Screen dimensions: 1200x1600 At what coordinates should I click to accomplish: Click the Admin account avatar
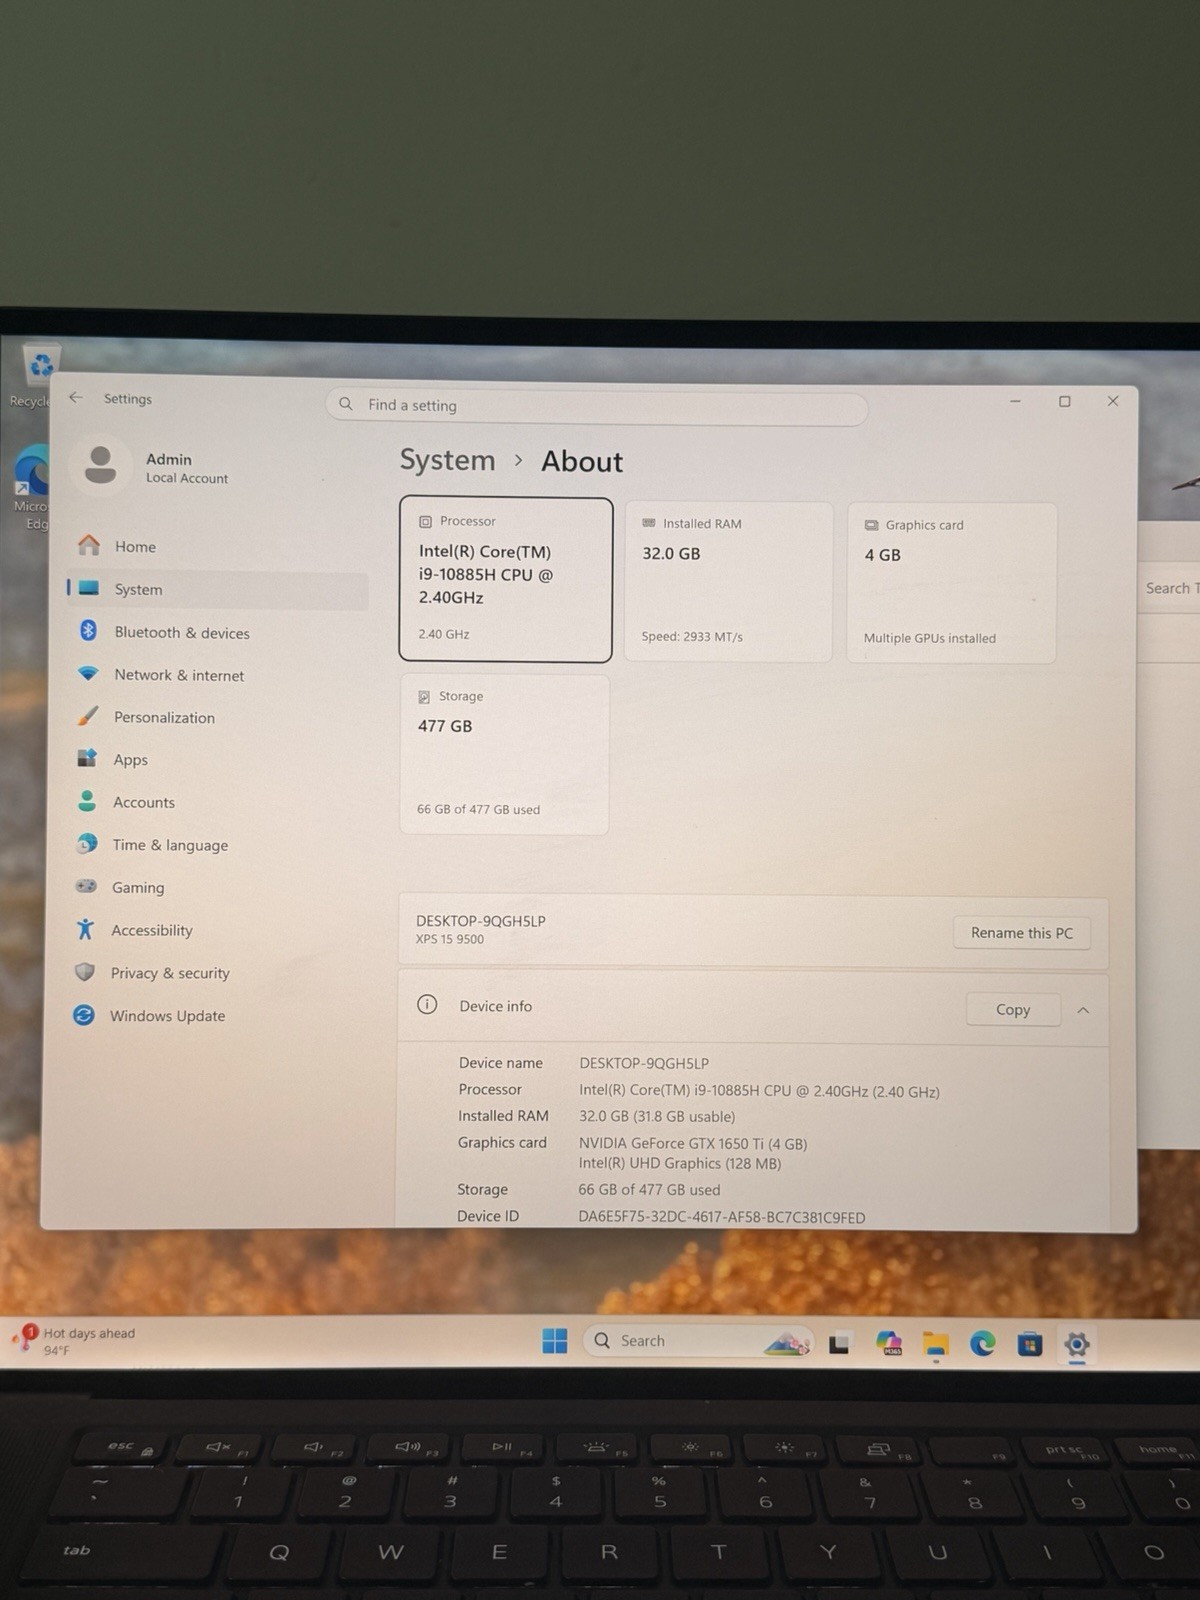pyautogui.click(x=100, y=466)
